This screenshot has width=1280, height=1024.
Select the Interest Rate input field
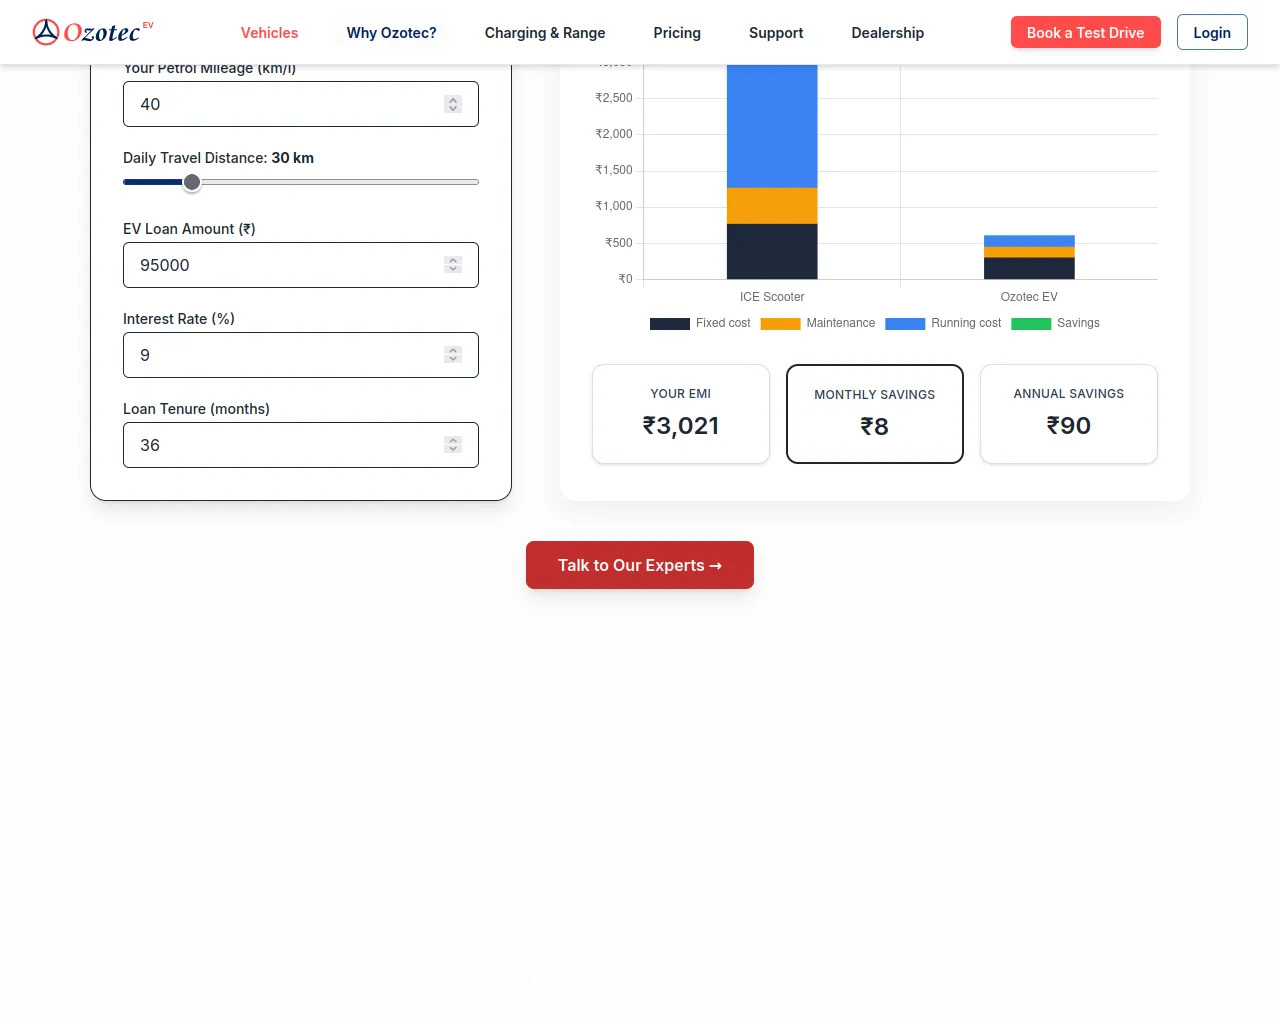click(301, 355)
